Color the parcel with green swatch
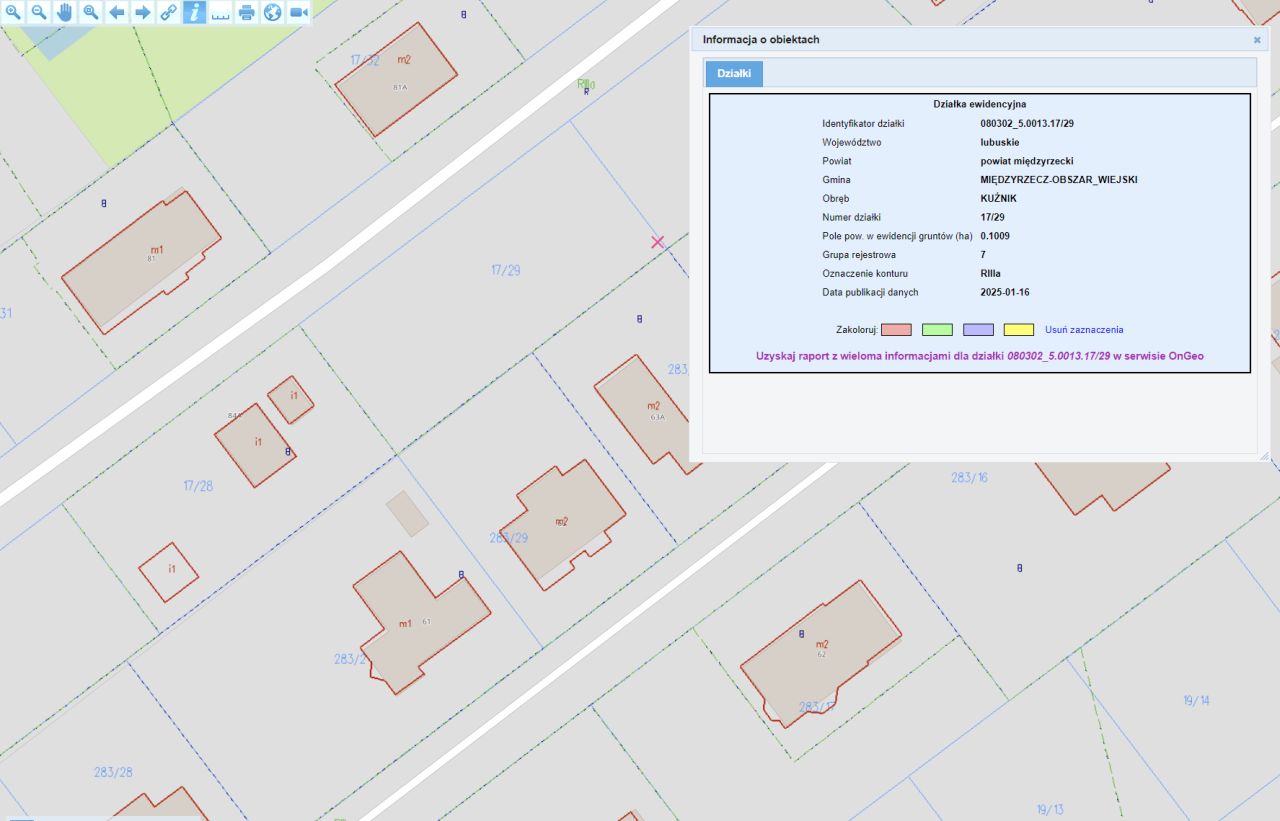Screen dimensions: 1280x821 (x=937, y=330)
